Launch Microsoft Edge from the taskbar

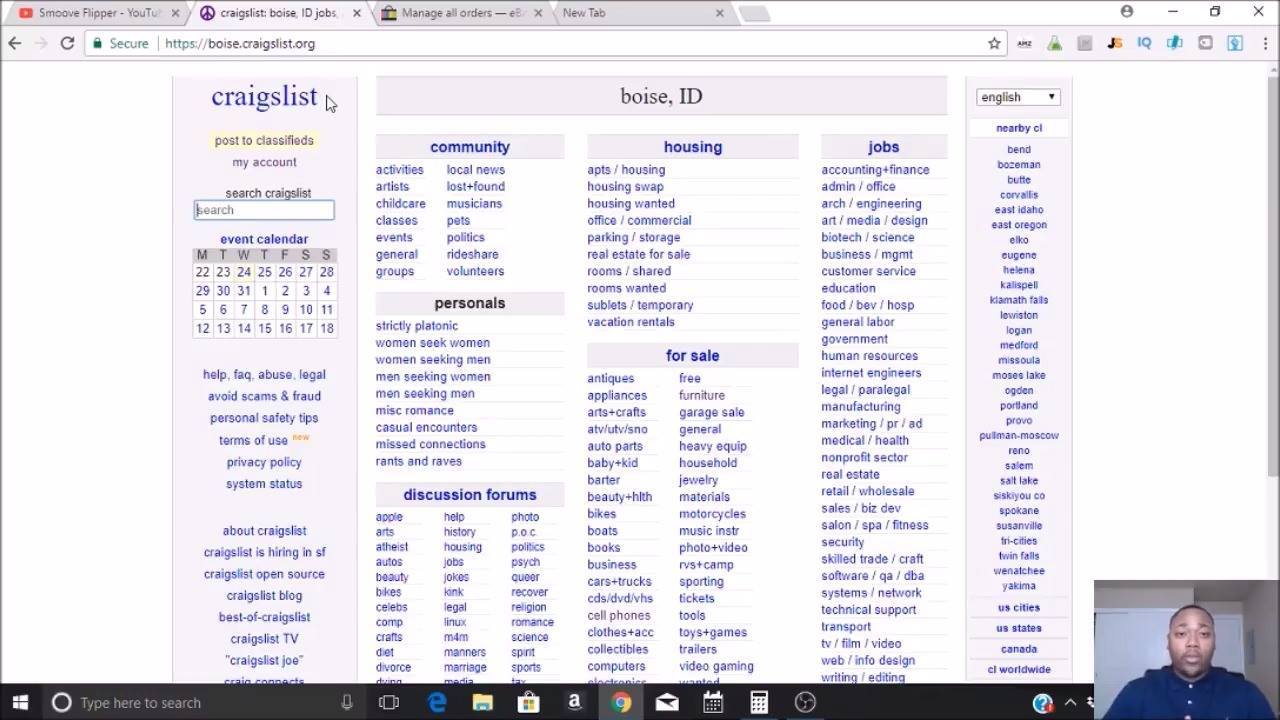tap(437, 702)
